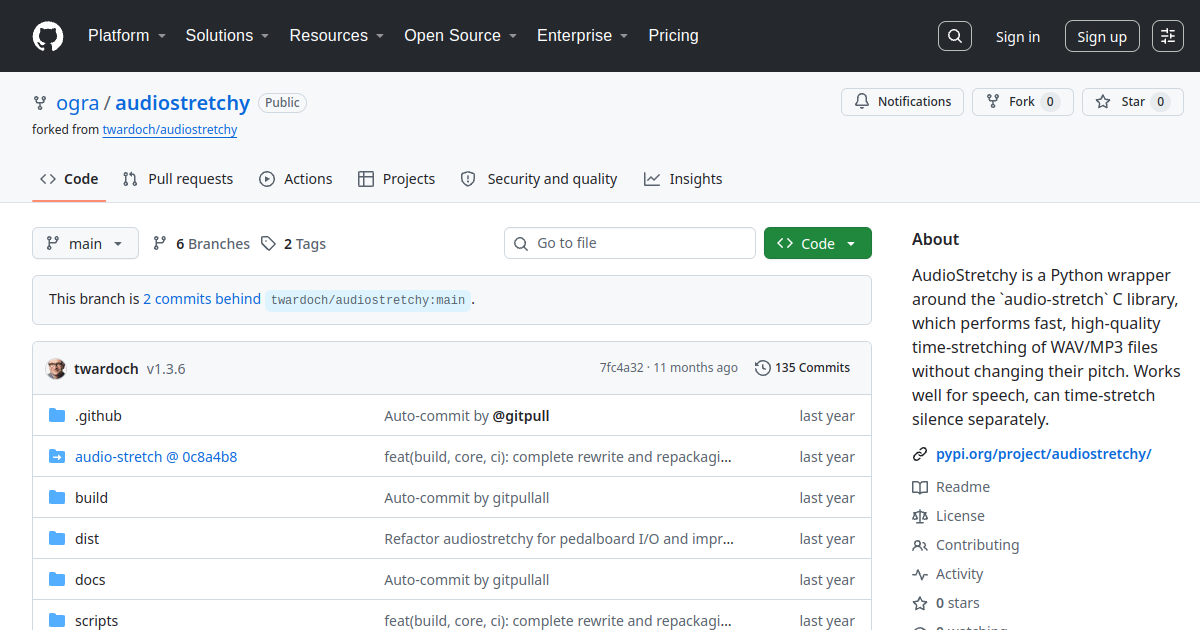1200x630 pixels.
Task: View 2 Tags list
Action: pyautogui.click(x=293, y=244)
